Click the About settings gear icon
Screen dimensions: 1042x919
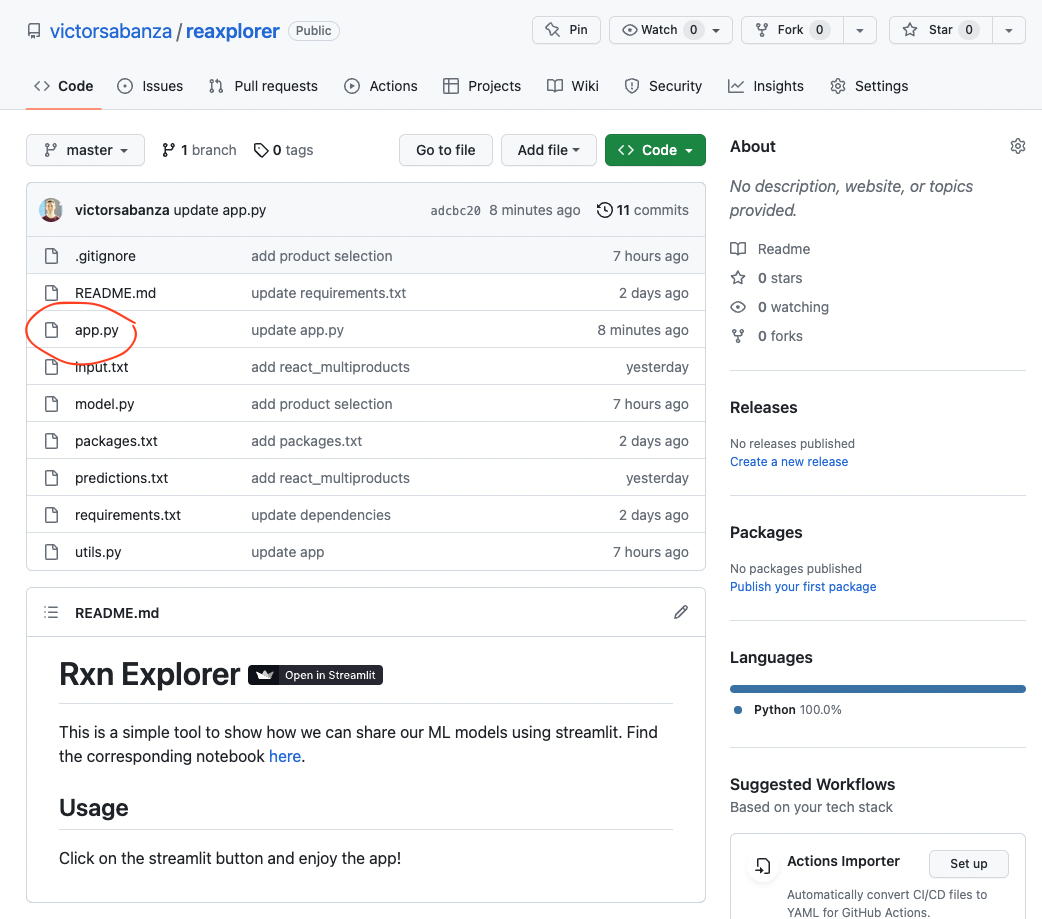tap(1017, 146)
